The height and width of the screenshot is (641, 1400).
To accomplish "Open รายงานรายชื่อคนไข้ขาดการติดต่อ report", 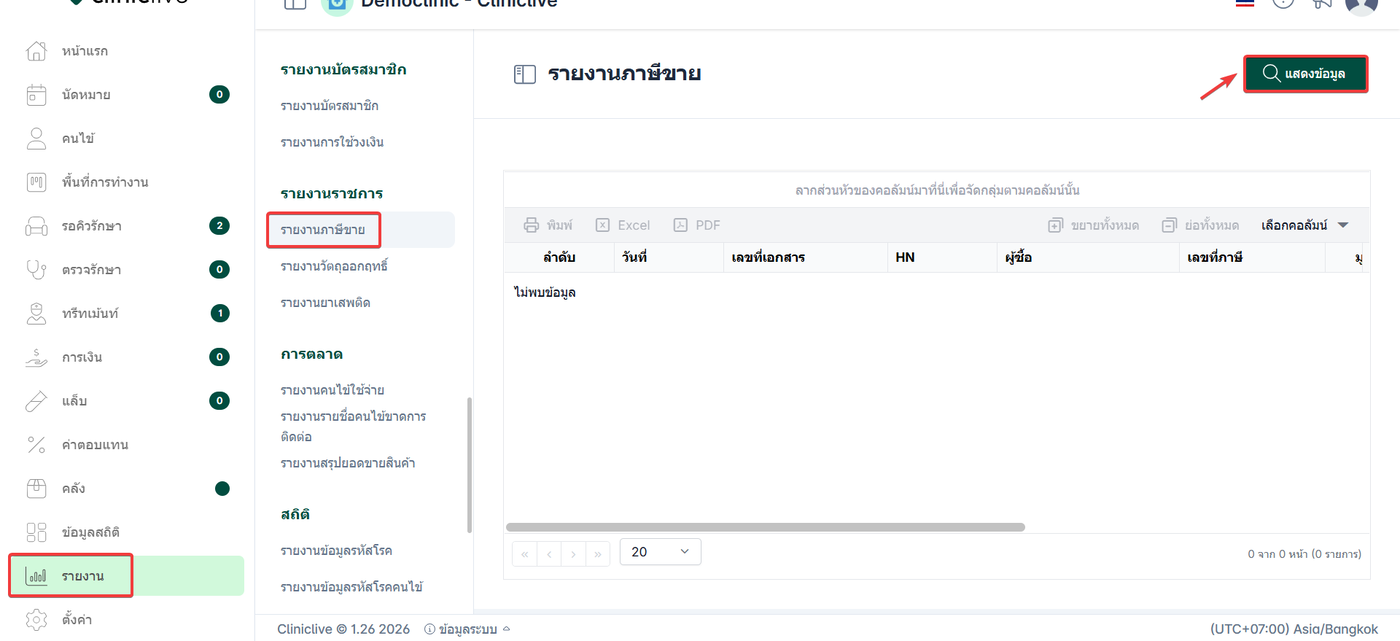I will pyautogui.click(x=353, y=427).
